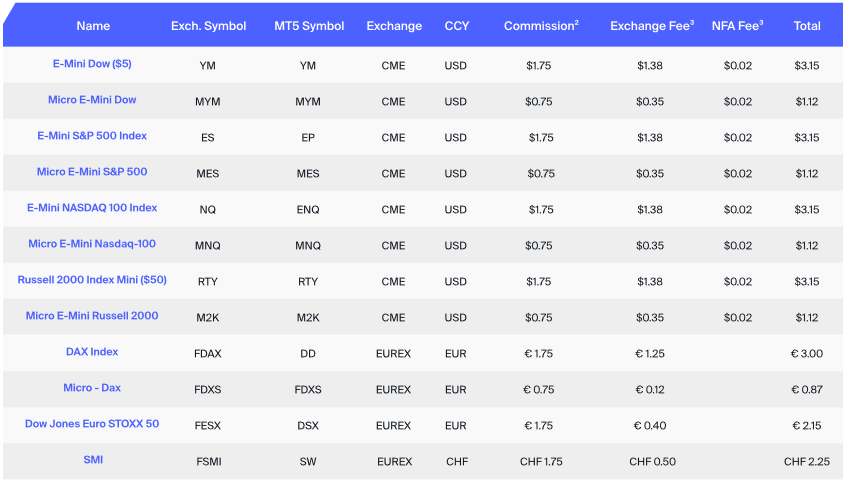Open Dow Jones Euro STOXX 50 link

(92, 424)
